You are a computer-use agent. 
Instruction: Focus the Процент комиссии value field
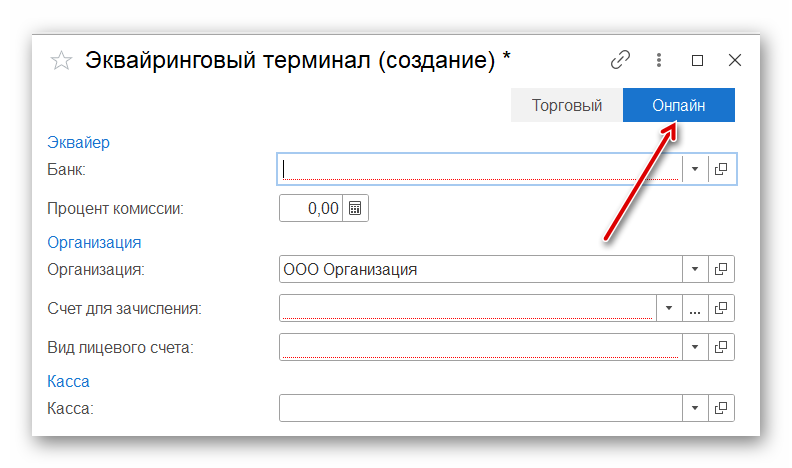(311, 208)
